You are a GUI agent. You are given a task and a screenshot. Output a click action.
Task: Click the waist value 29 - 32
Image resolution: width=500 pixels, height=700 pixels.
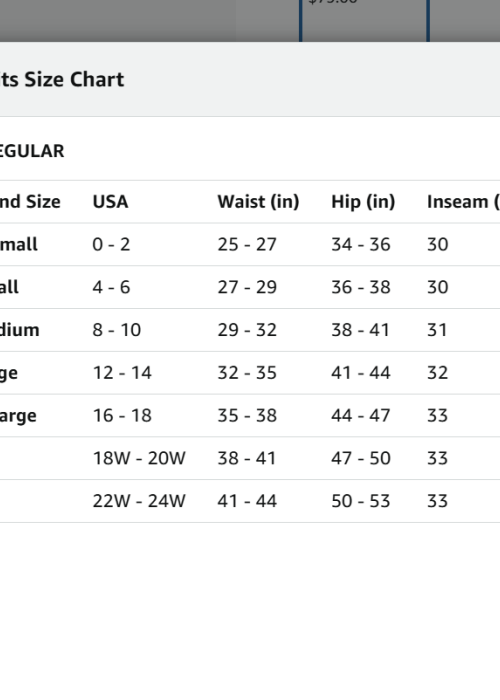coord(247,330)
